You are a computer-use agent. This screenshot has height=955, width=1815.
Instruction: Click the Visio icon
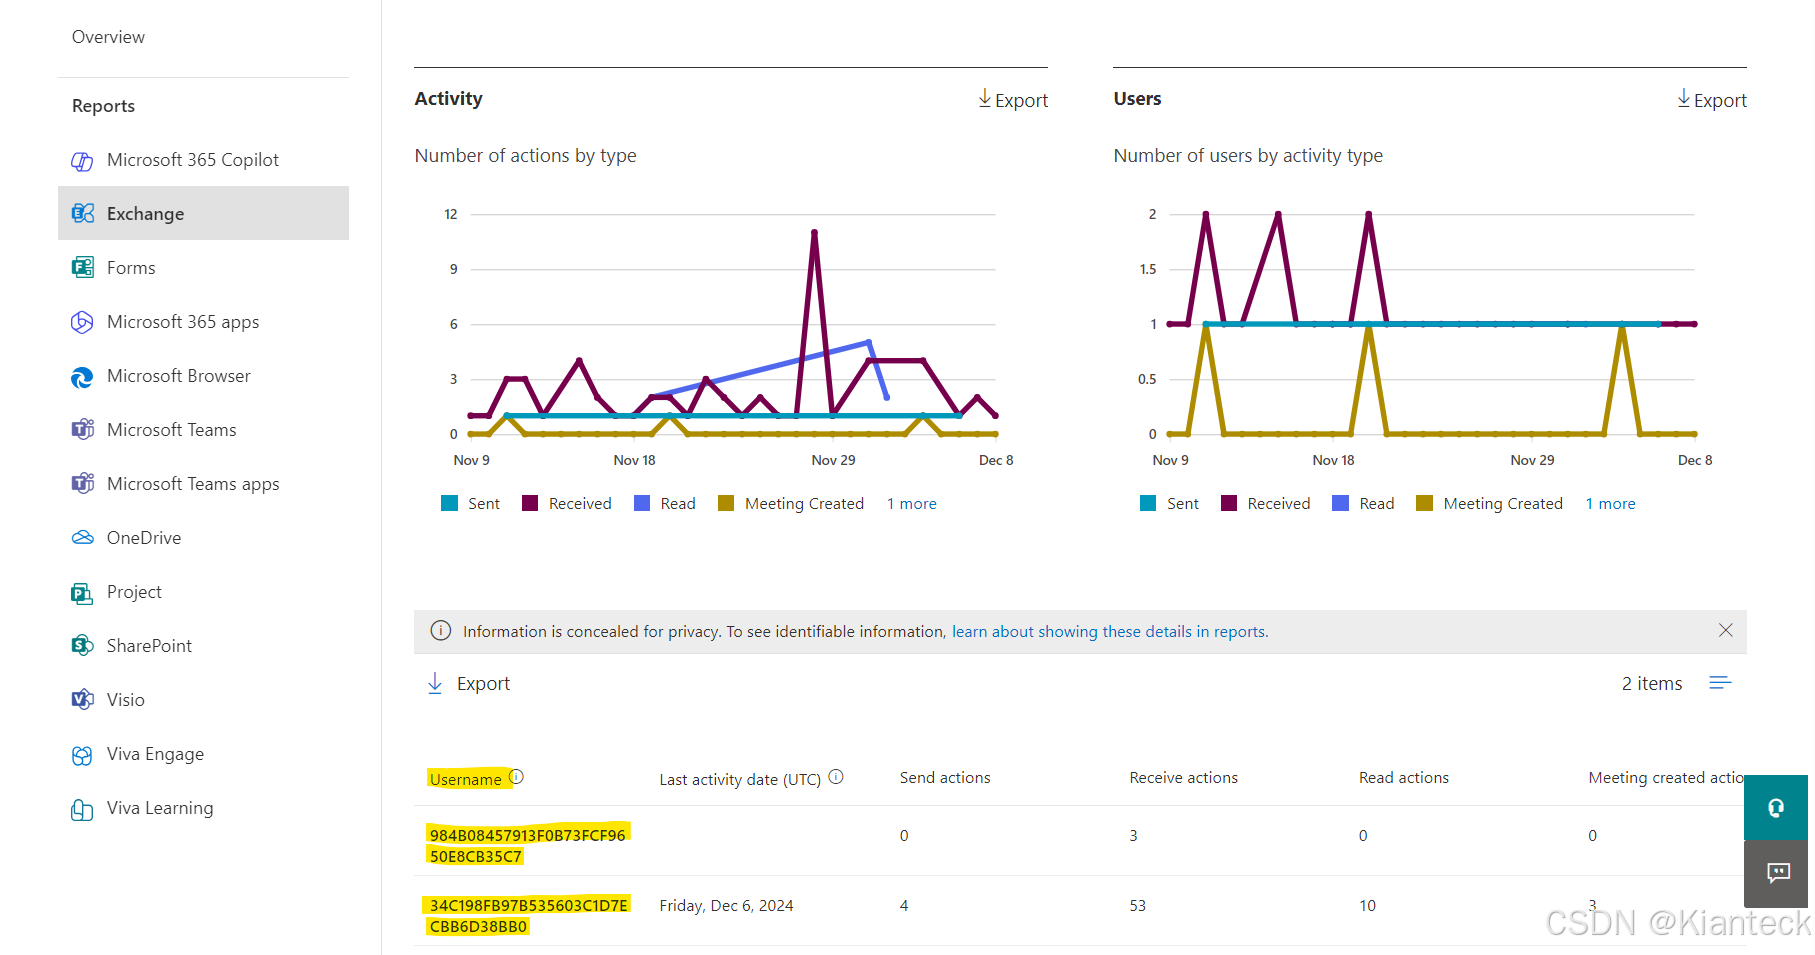82,700
